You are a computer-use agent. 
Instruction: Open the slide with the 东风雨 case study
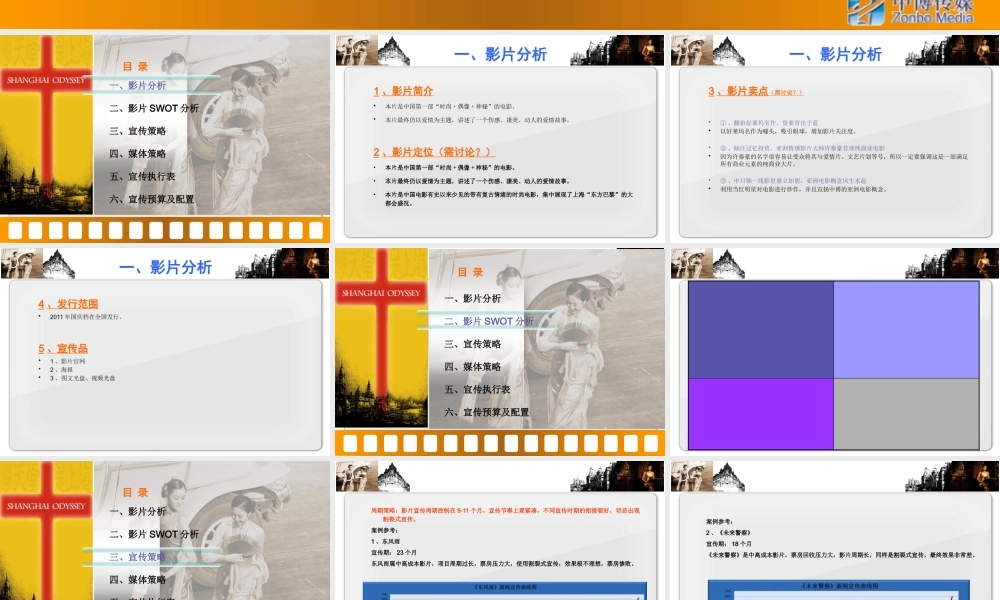click(500, 530)
